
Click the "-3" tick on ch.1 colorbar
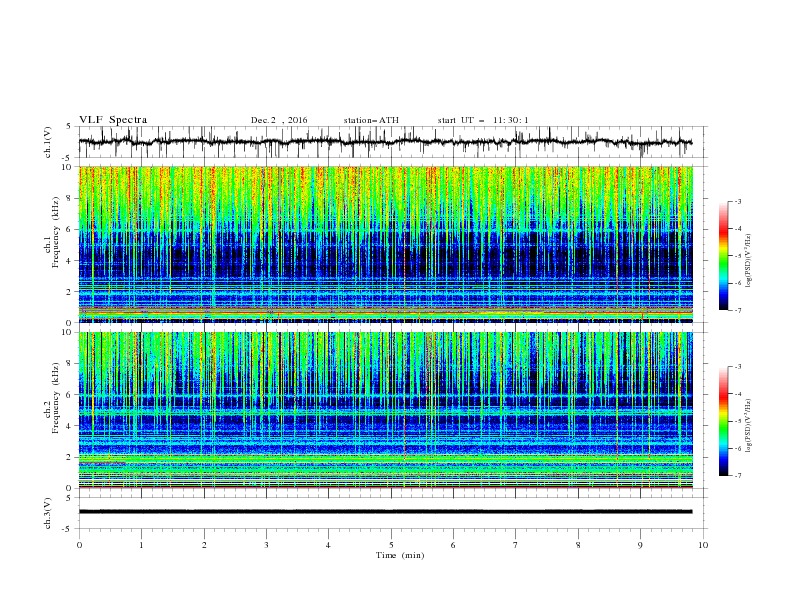pyautogui.click(x=737, y=201)
